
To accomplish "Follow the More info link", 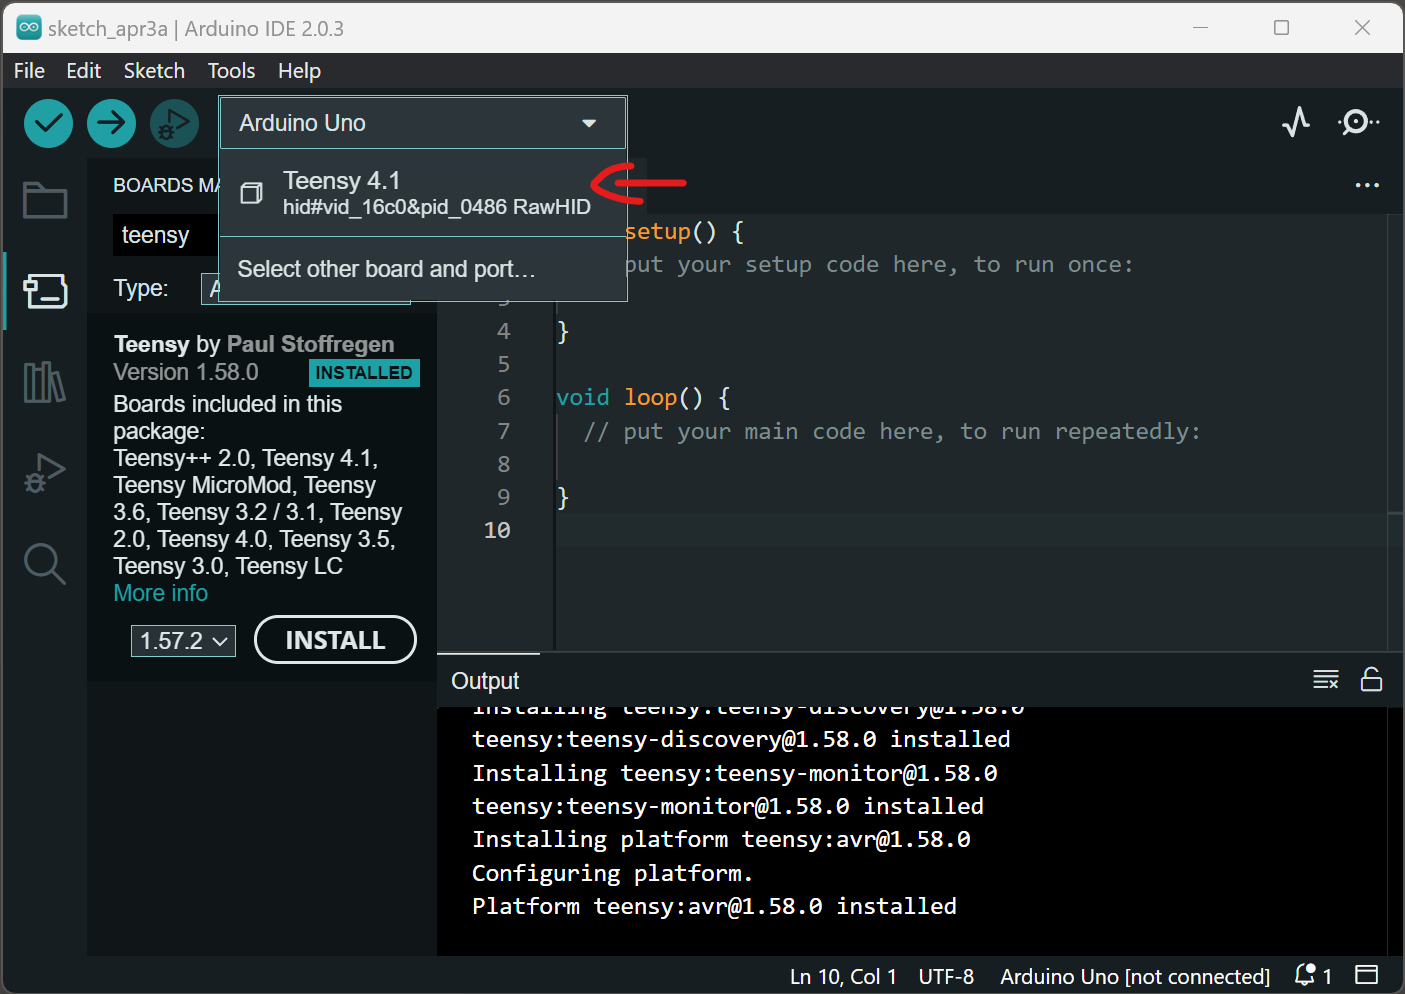I will [161, 593].
